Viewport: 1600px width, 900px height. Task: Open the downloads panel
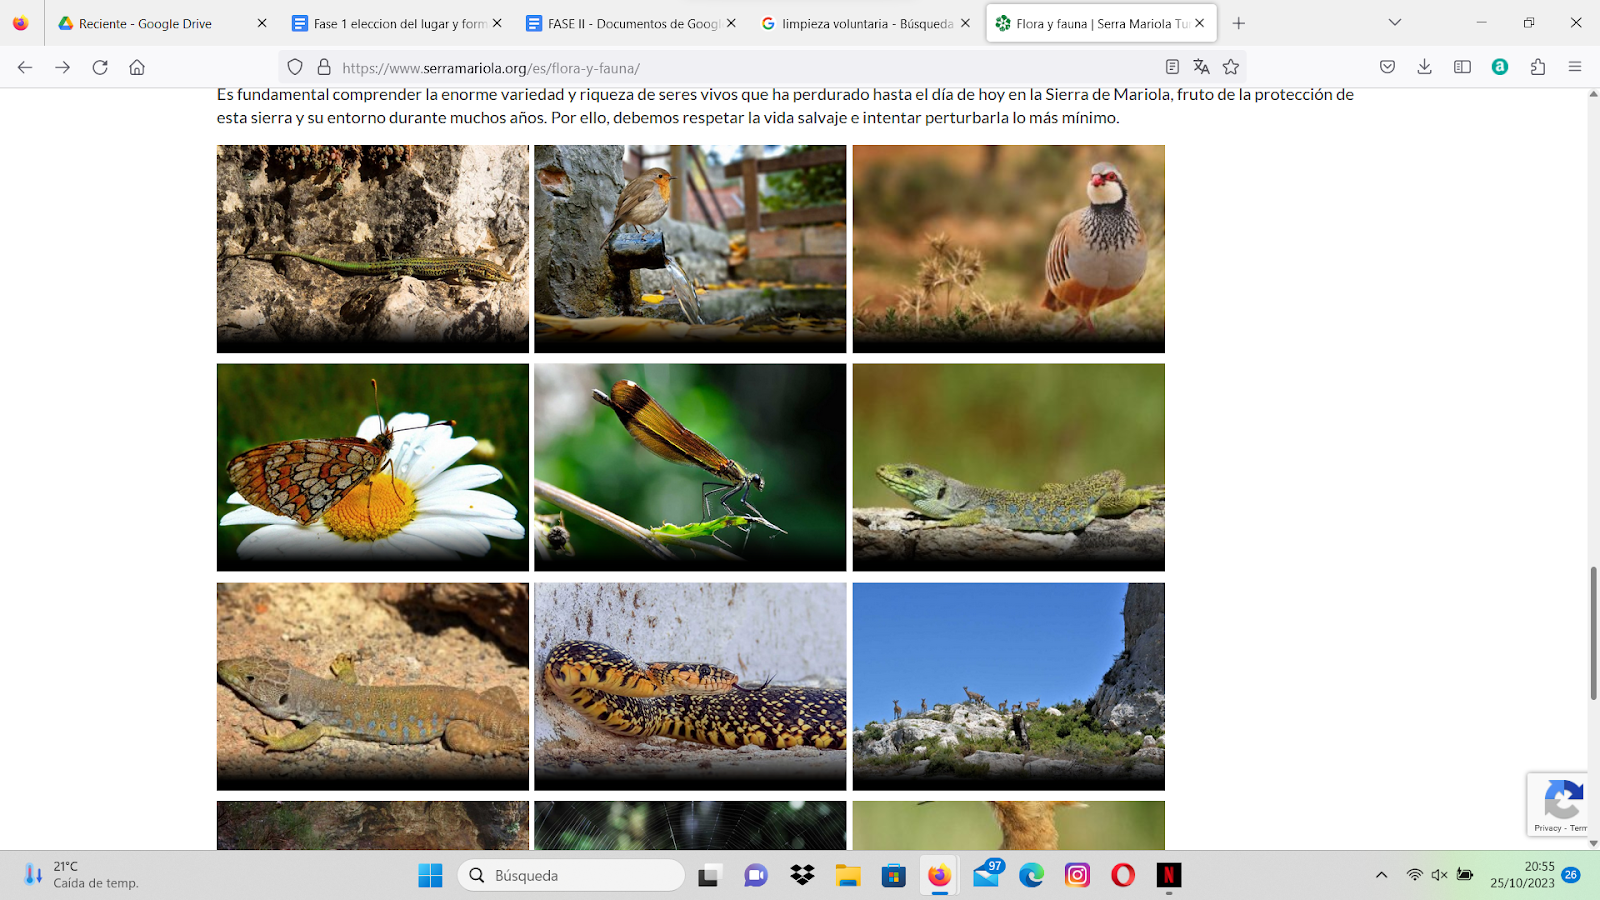(1425, 67)
